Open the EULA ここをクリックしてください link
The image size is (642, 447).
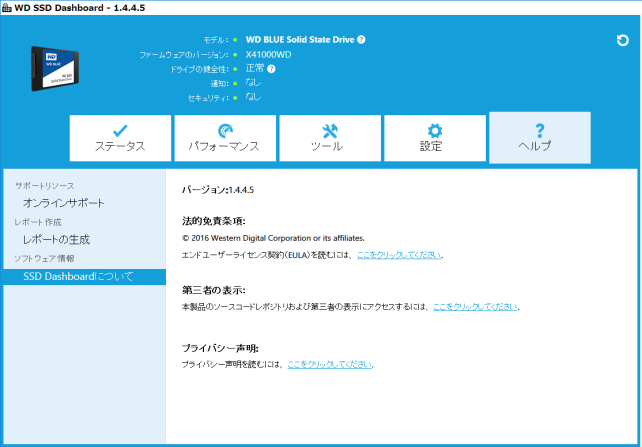click(x=399, y=255)
